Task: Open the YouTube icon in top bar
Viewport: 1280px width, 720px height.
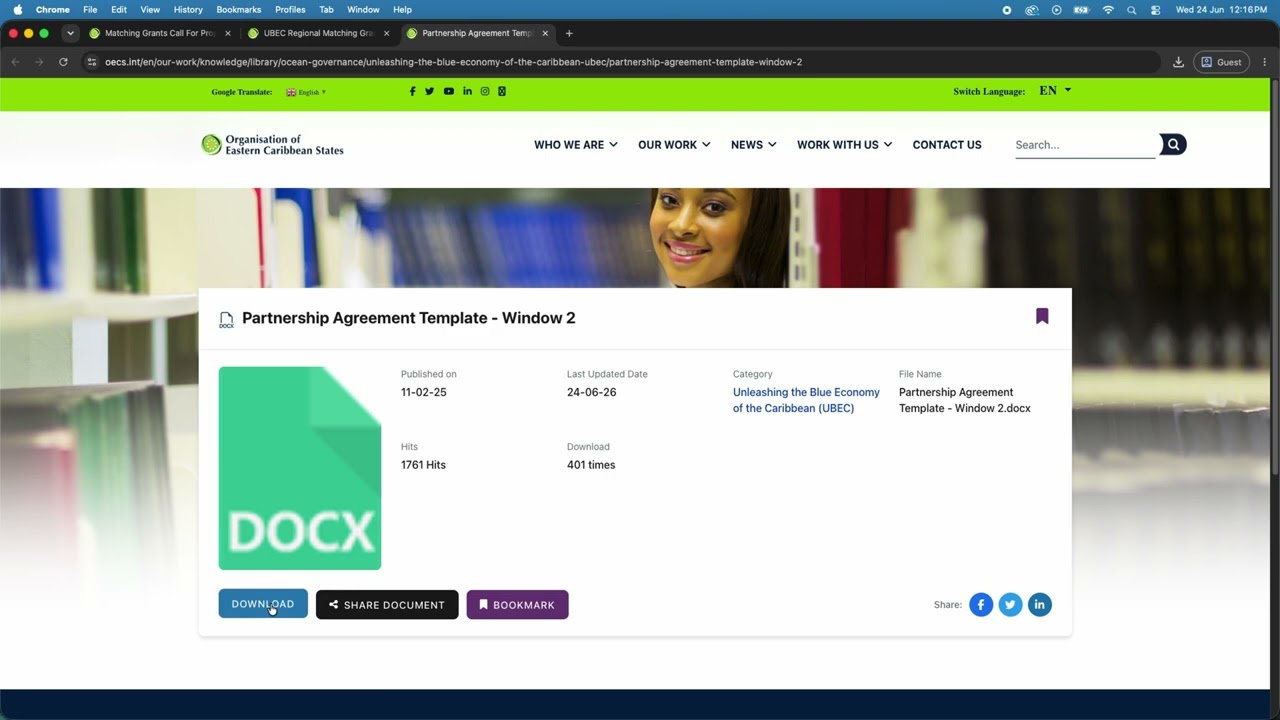Action: coord(448,91)
